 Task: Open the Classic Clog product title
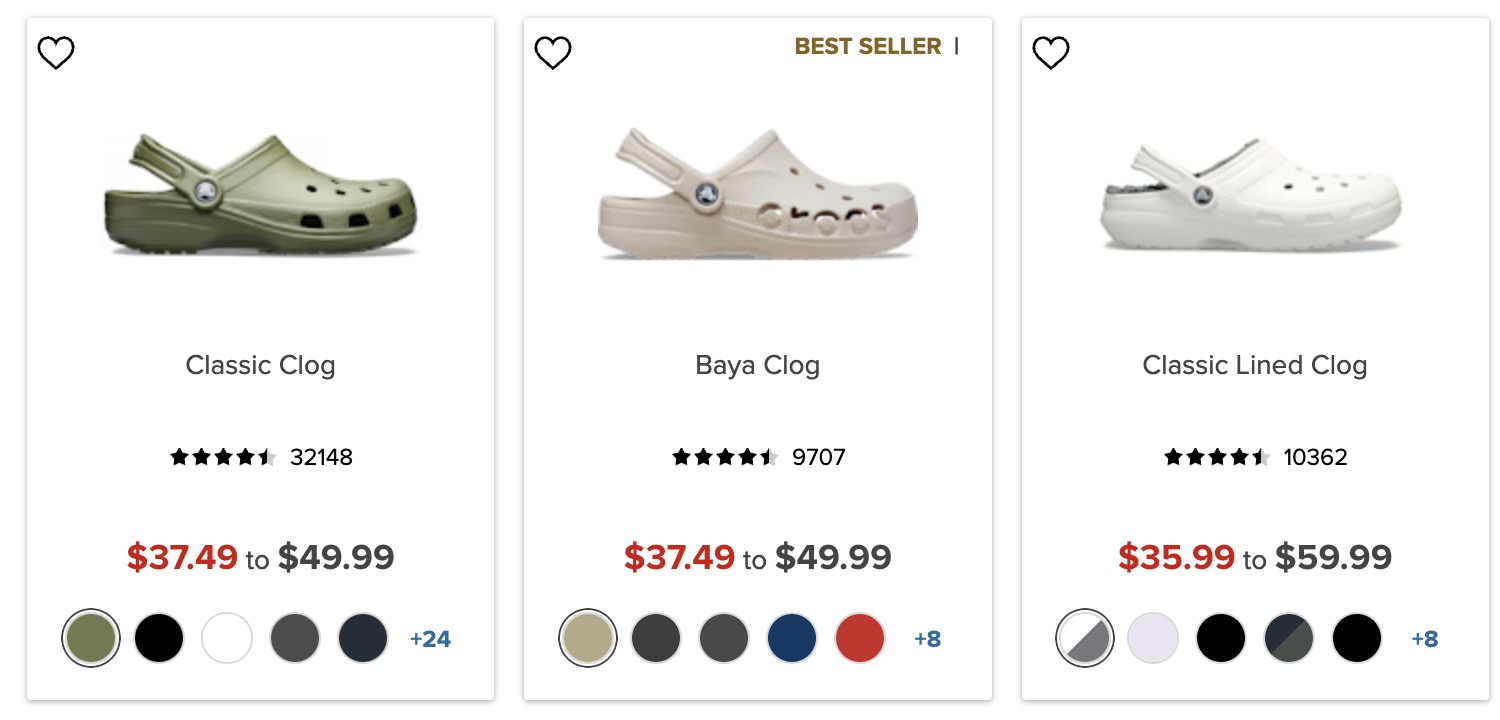(260, 365)
